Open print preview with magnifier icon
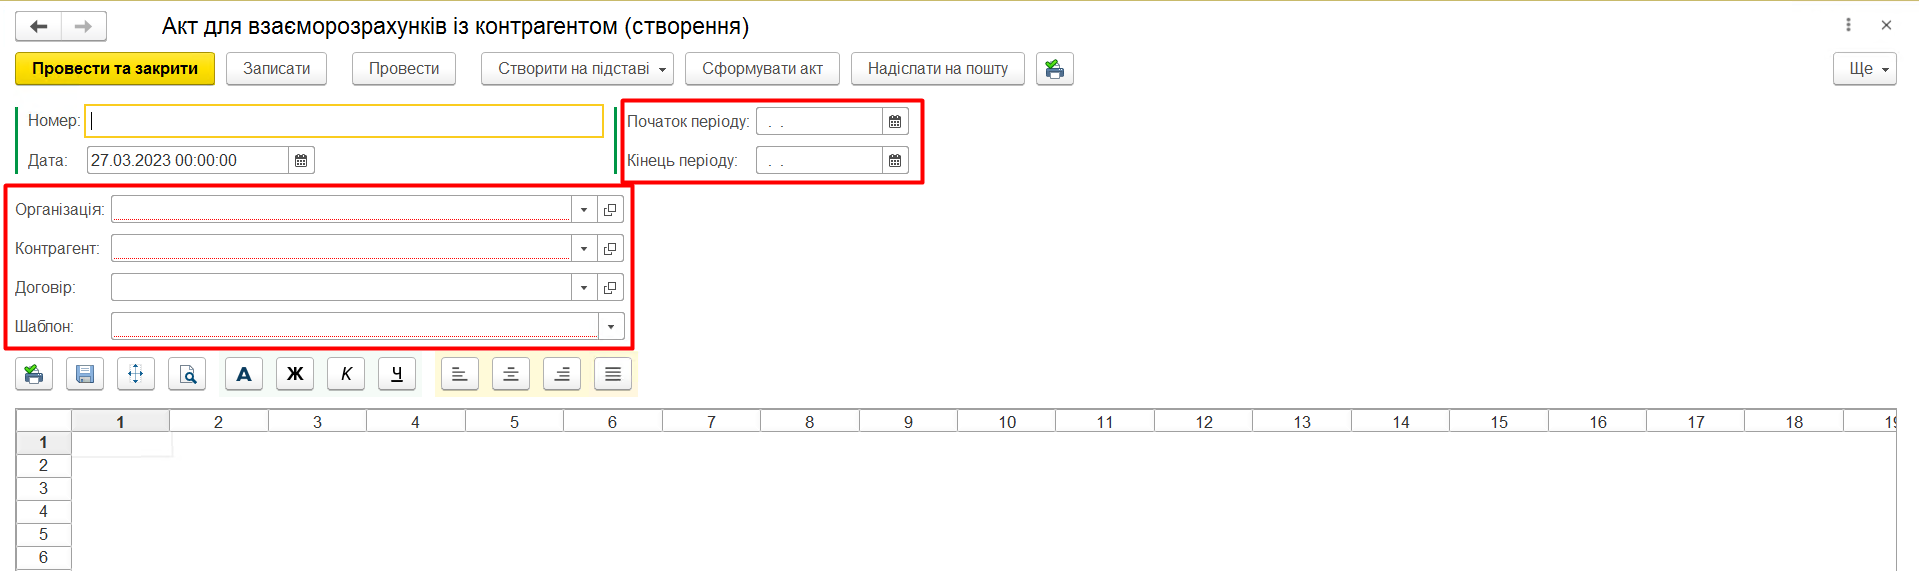This screenshot has height=571, width=1919. pos(187,374)
